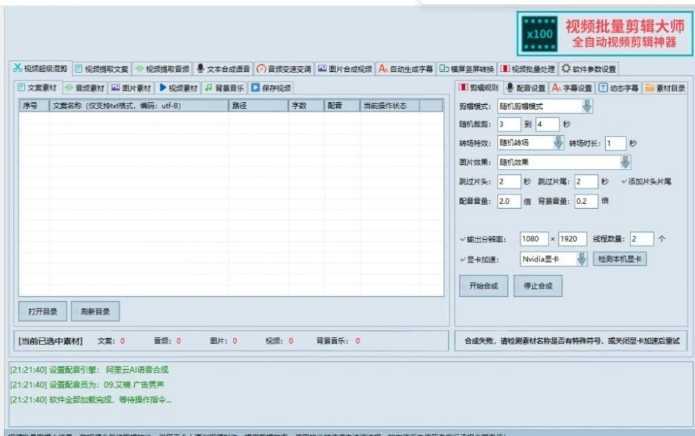
Task: Click the 文案素材 toolbar icon
Action: [x=24, y=88]
